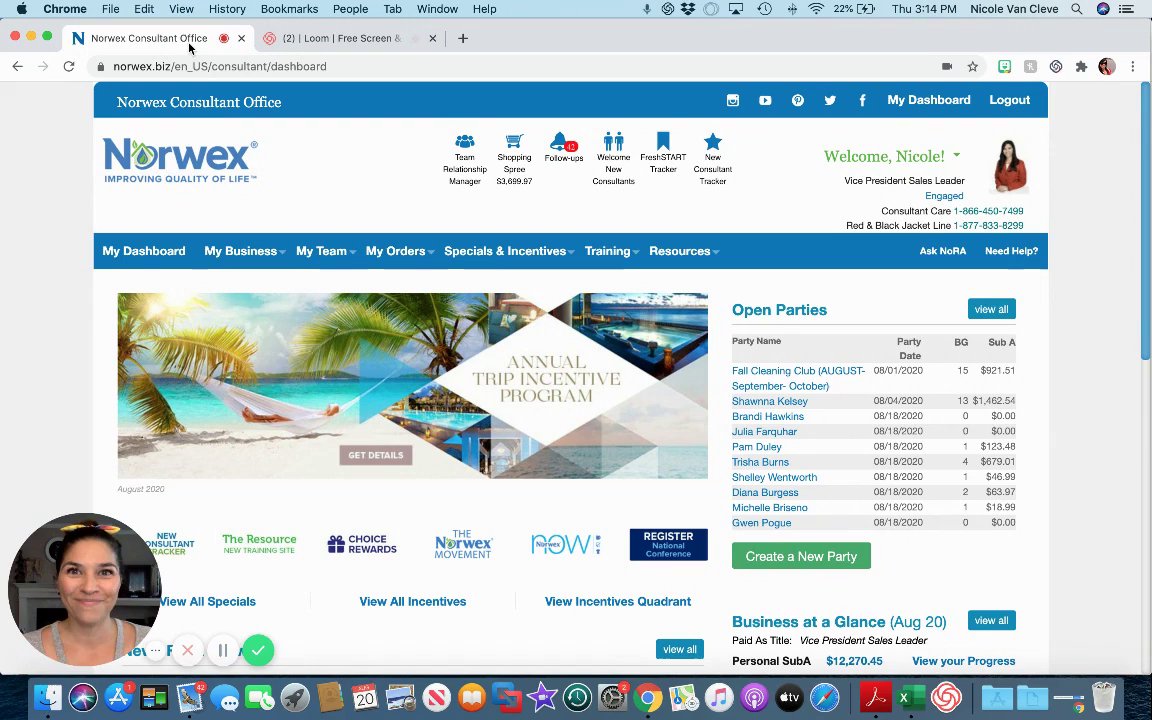Open a new browser tab
The image size is (1152, 720).
point(462,38)
